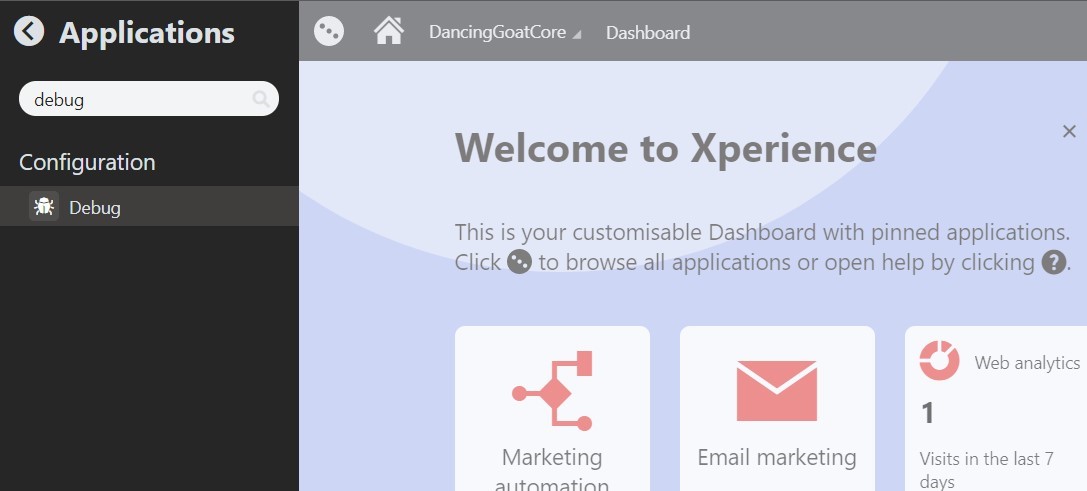Screen dimensions: 1087x491
Task: Click the Marketing automation workflow icon
Action: [553, 390]
